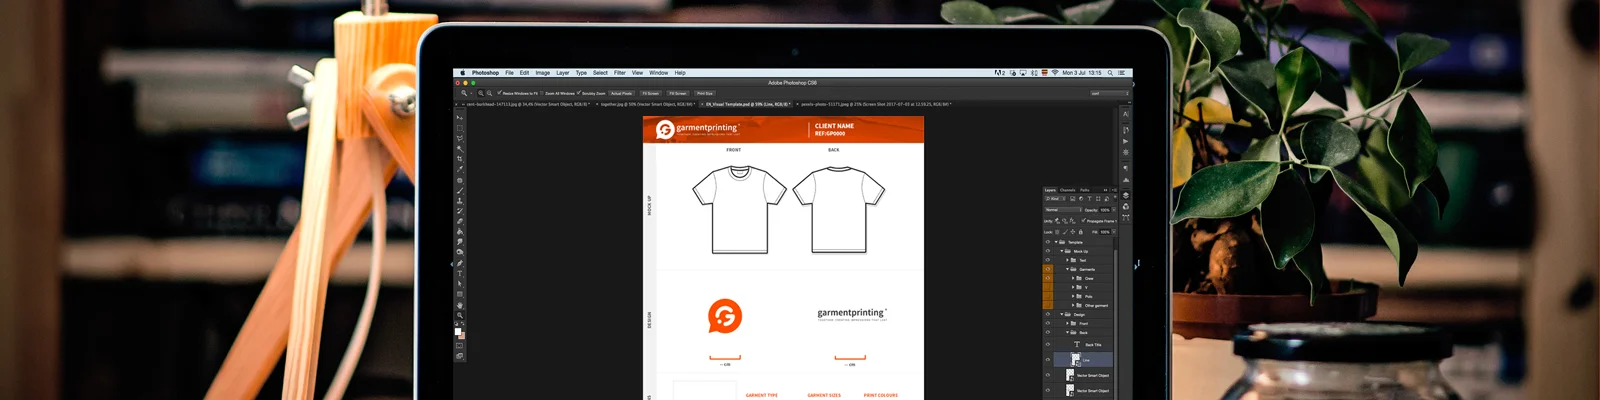The height and width of the screenshot is (400, 1600).
Task: Hide the Design layer group
Action: pyautogui.click(x=1047, y=314)
